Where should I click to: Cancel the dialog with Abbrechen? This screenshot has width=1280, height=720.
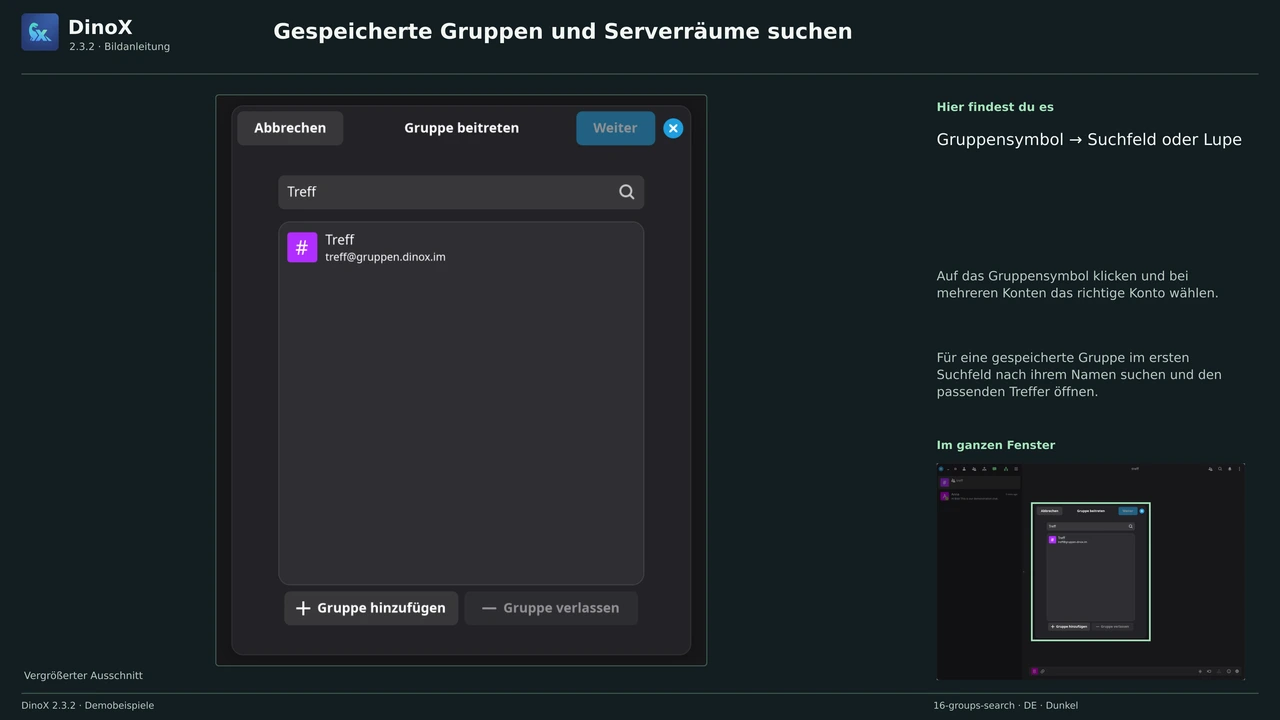click(x=290, y=128)
